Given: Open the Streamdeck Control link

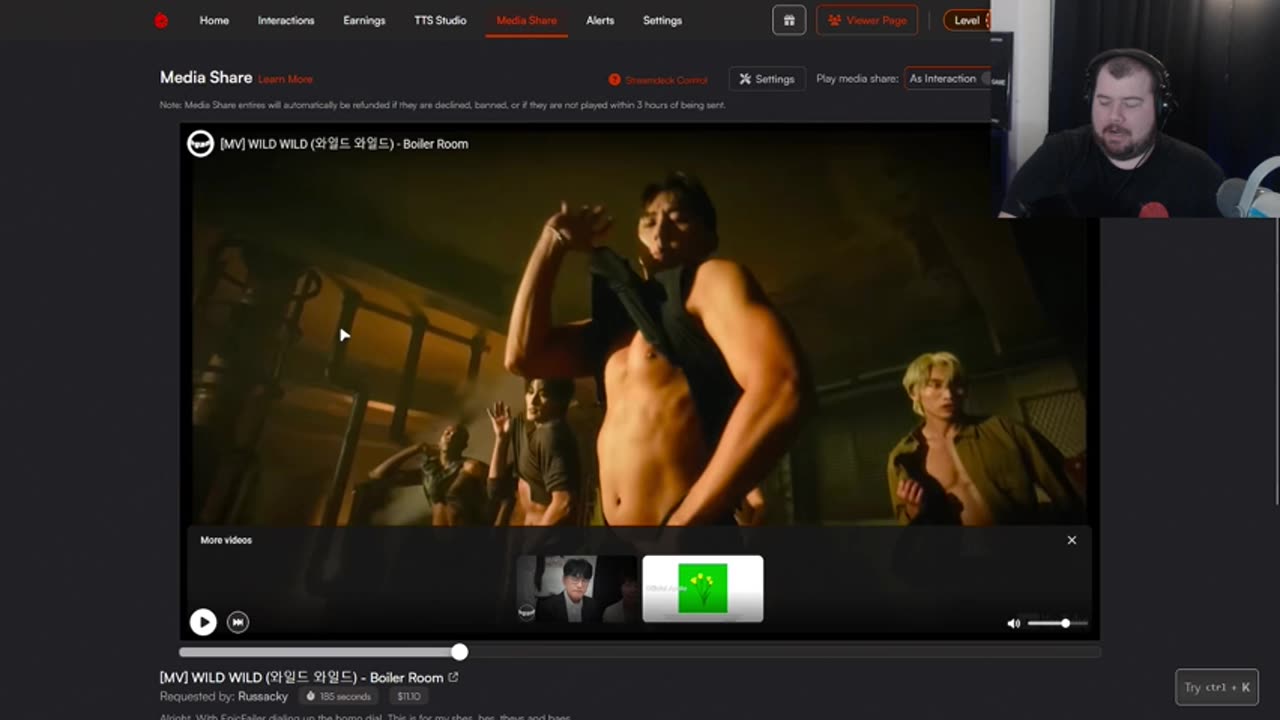Looking at the screenshot, I should click(666, 79).
